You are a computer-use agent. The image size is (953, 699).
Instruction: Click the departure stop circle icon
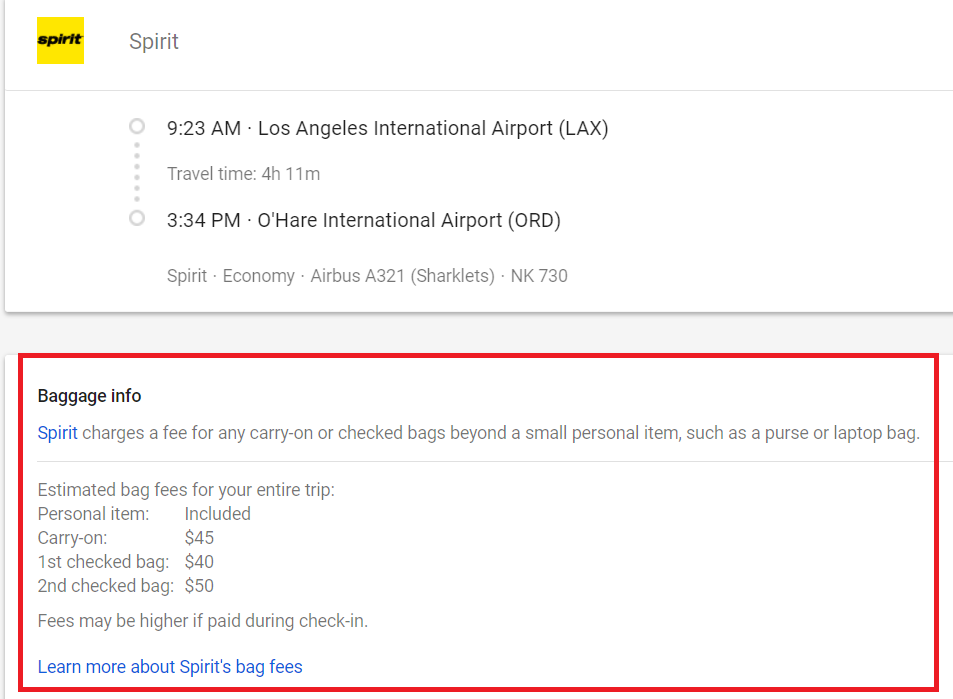tap(136, 126)
